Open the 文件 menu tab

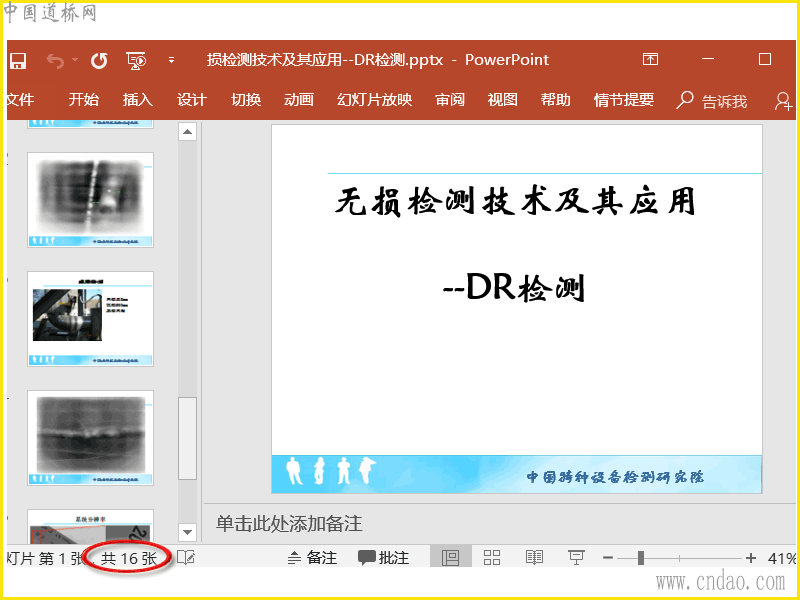20,99
